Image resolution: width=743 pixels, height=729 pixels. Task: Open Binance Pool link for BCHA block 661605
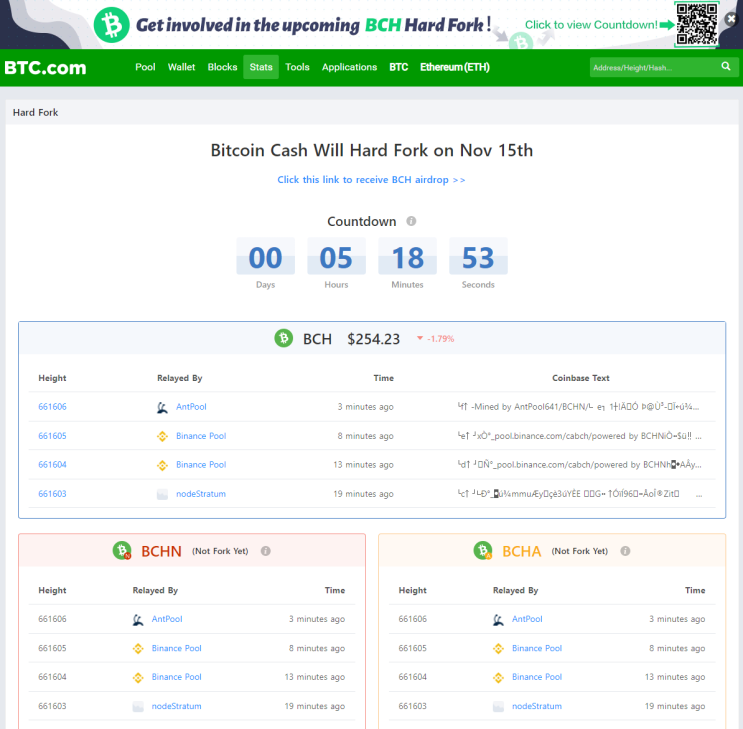coord(537,648)
